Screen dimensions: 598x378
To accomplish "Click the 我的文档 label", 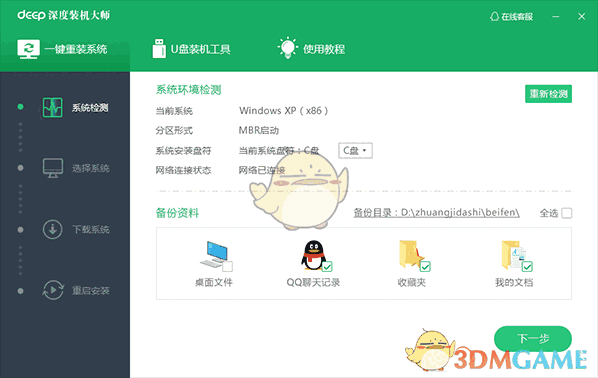I will 514,282.
